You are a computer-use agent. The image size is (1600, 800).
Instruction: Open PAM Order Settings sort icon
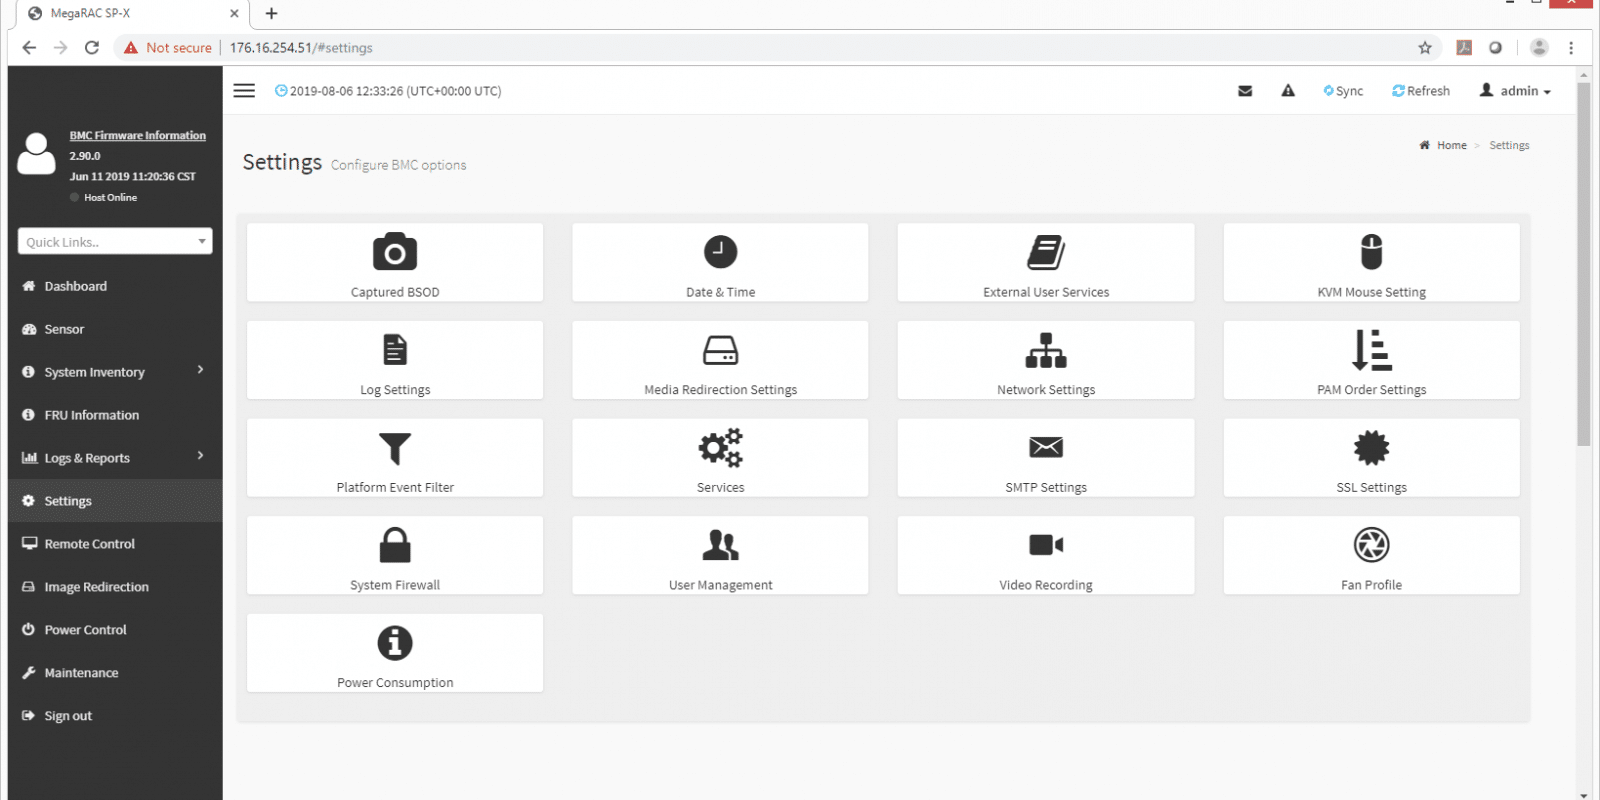(1371, 350)
